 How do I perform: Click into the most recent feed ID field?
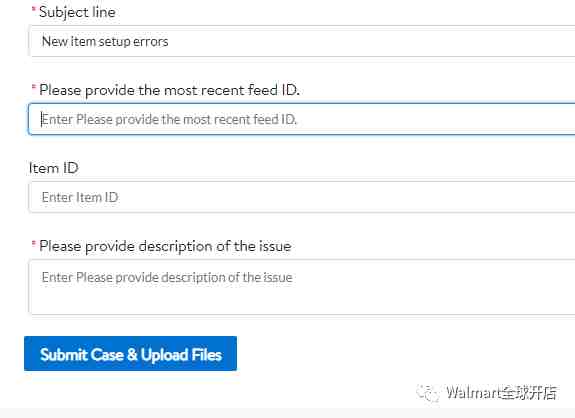coord(302,119)
